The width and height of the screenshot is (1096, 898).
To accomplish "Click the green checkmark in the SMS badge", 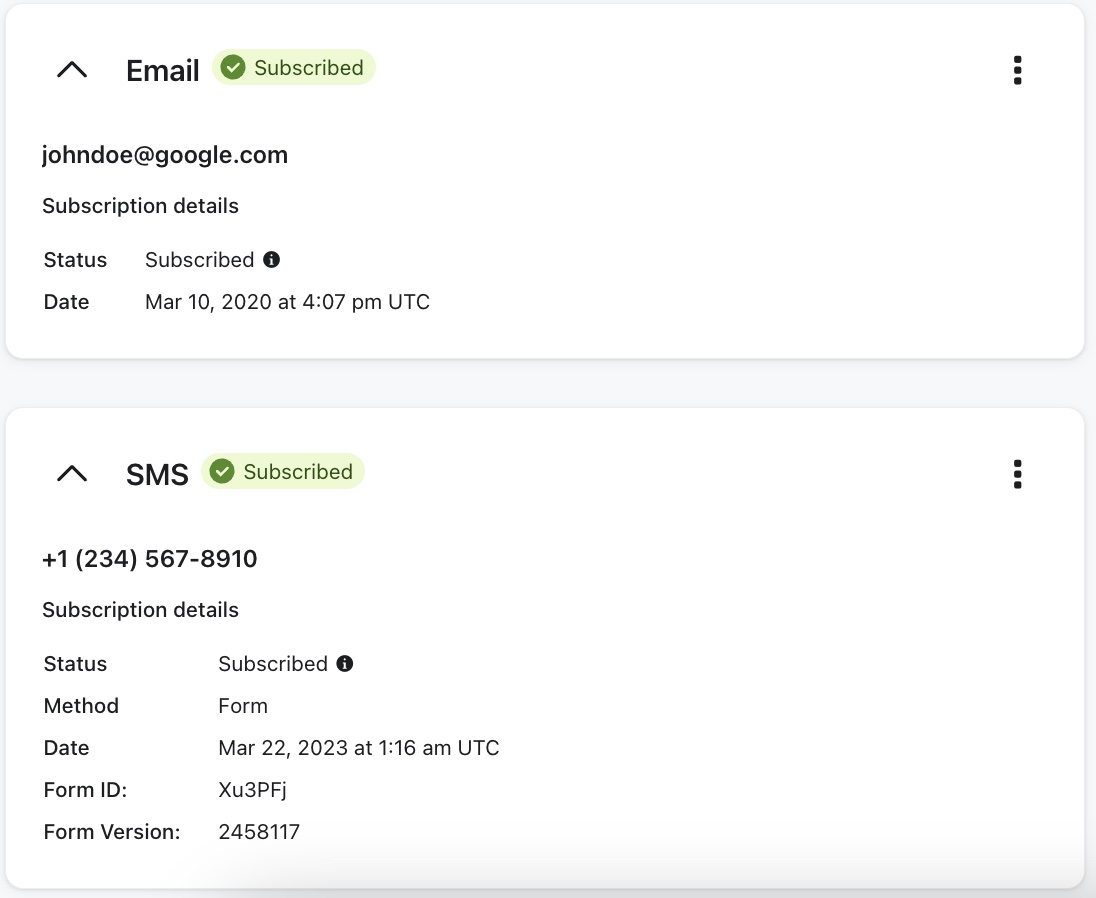I will click(x=221, y=471).
